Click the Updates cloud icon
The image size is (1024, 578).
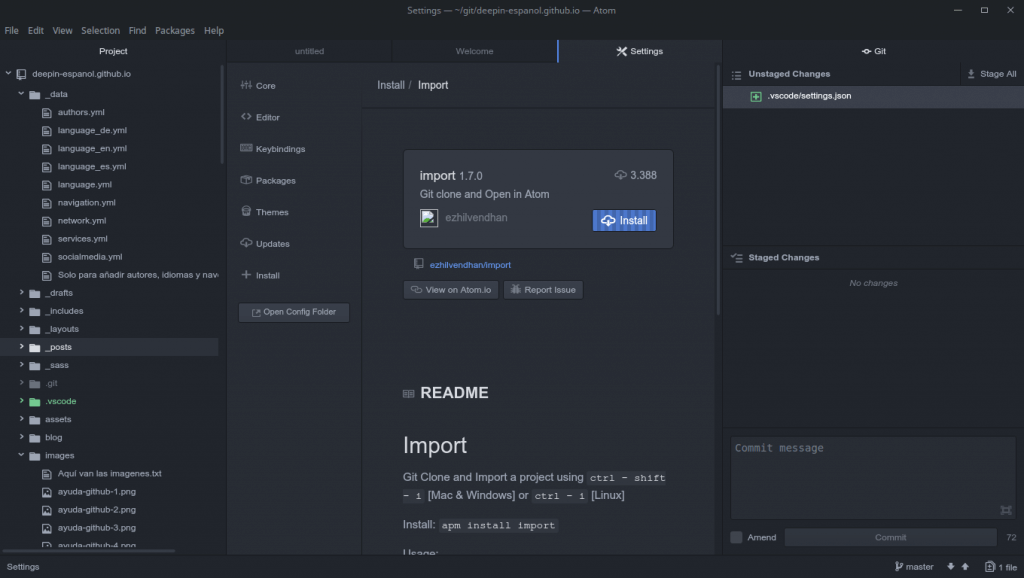click(246, 242)
